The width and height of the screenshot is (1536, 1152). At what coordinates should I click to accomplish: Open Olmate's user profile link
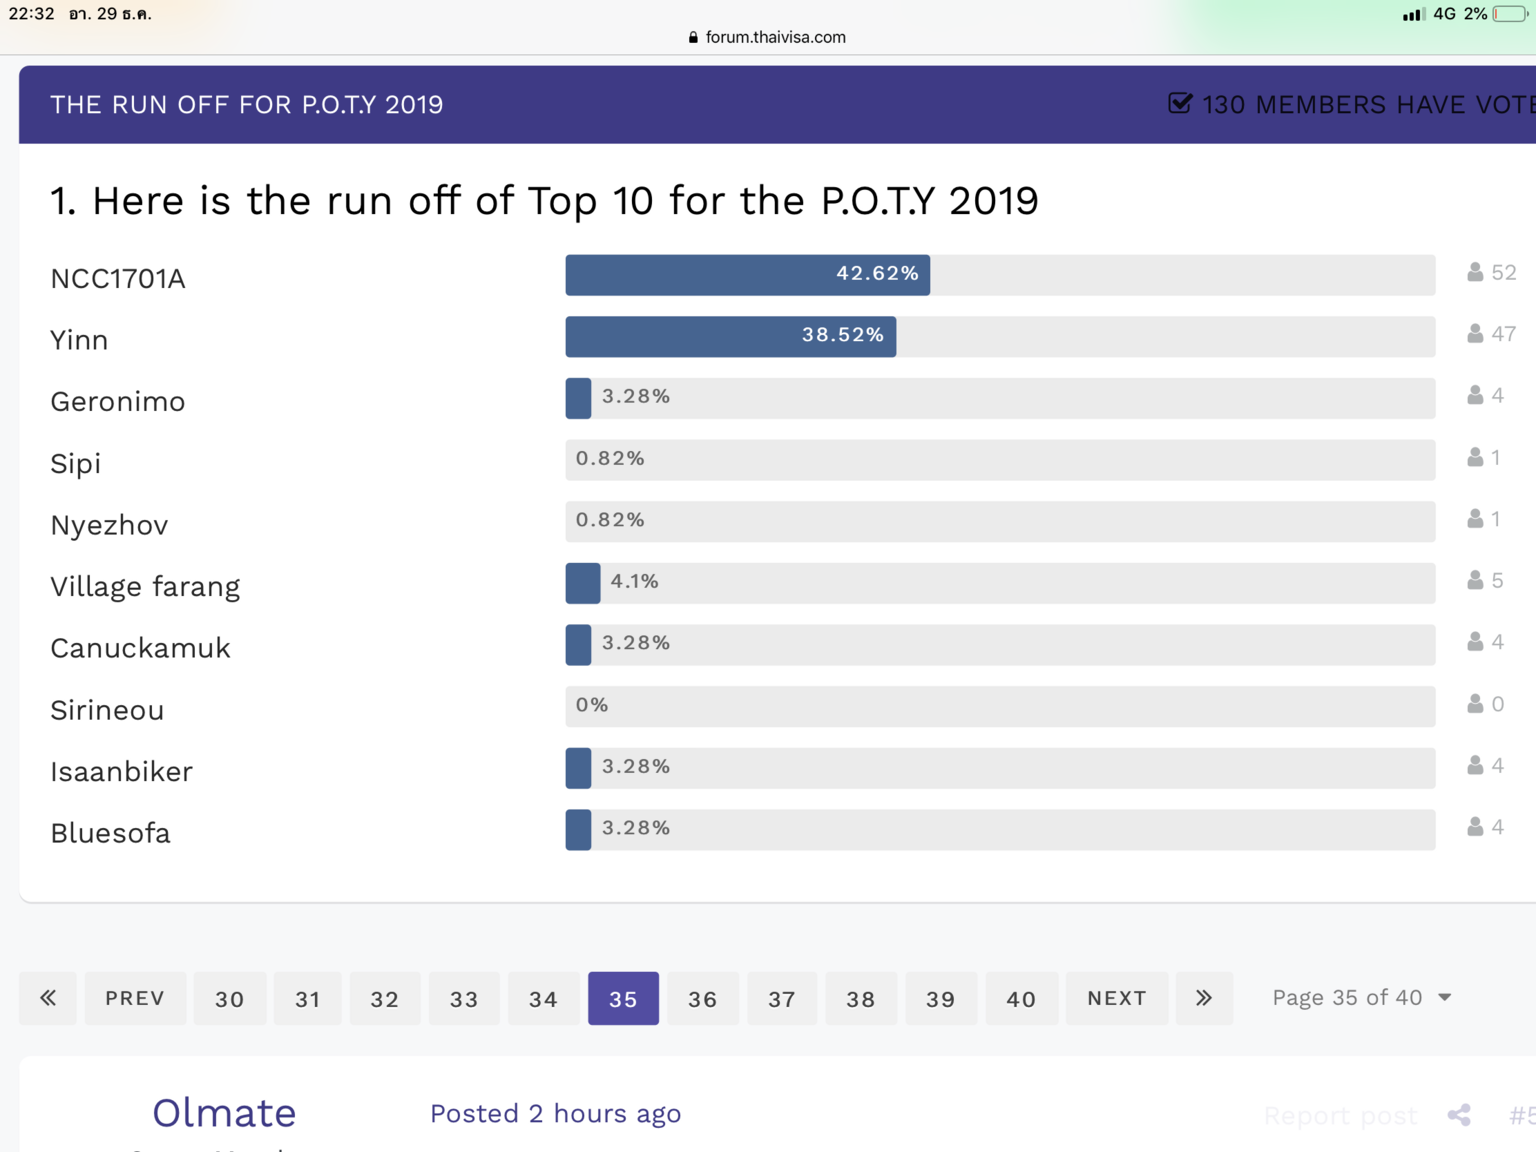(x=224, y=1113)
